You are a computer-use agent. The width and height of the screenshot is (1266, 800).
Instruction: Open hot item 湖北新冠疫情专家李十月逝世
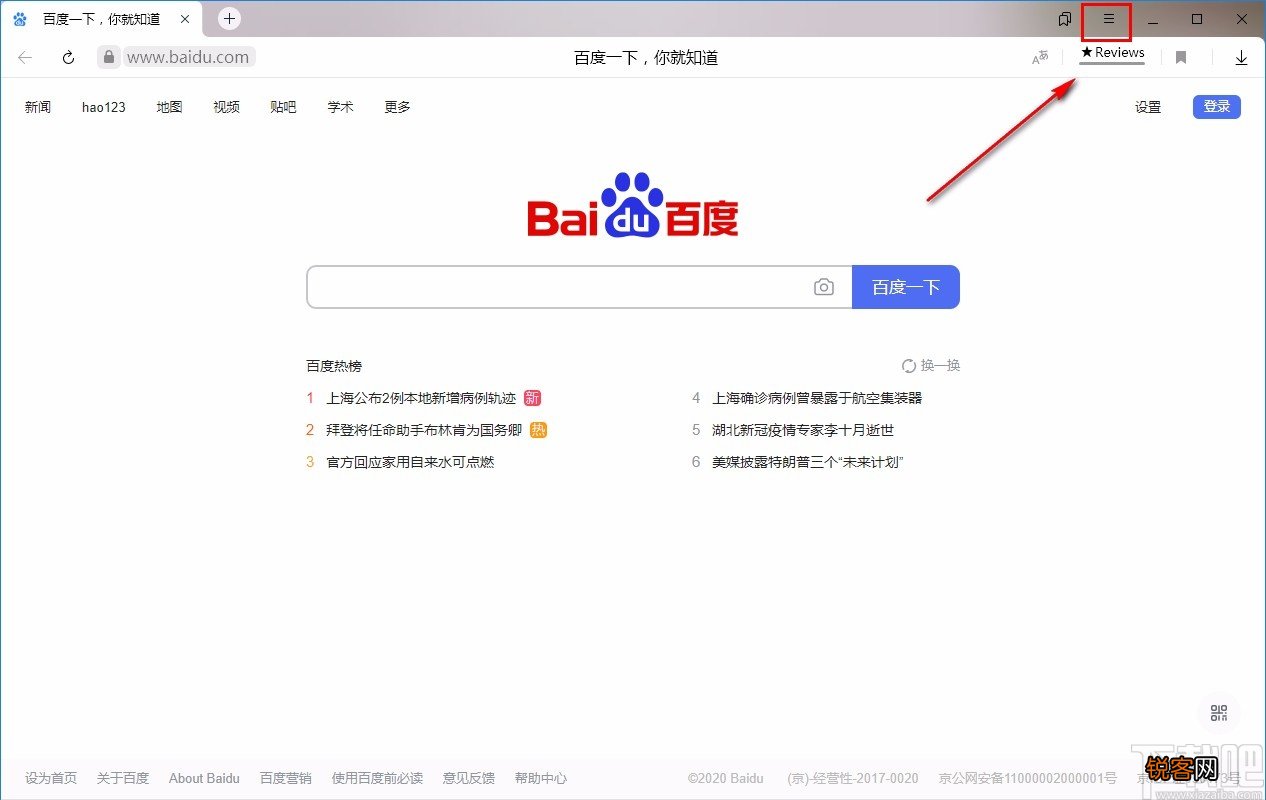click(x=803, y=430)
